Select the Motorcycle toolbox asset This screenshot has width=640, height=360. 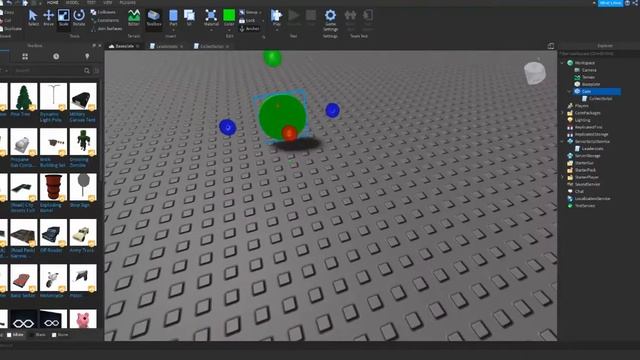(x=53, y=281)
